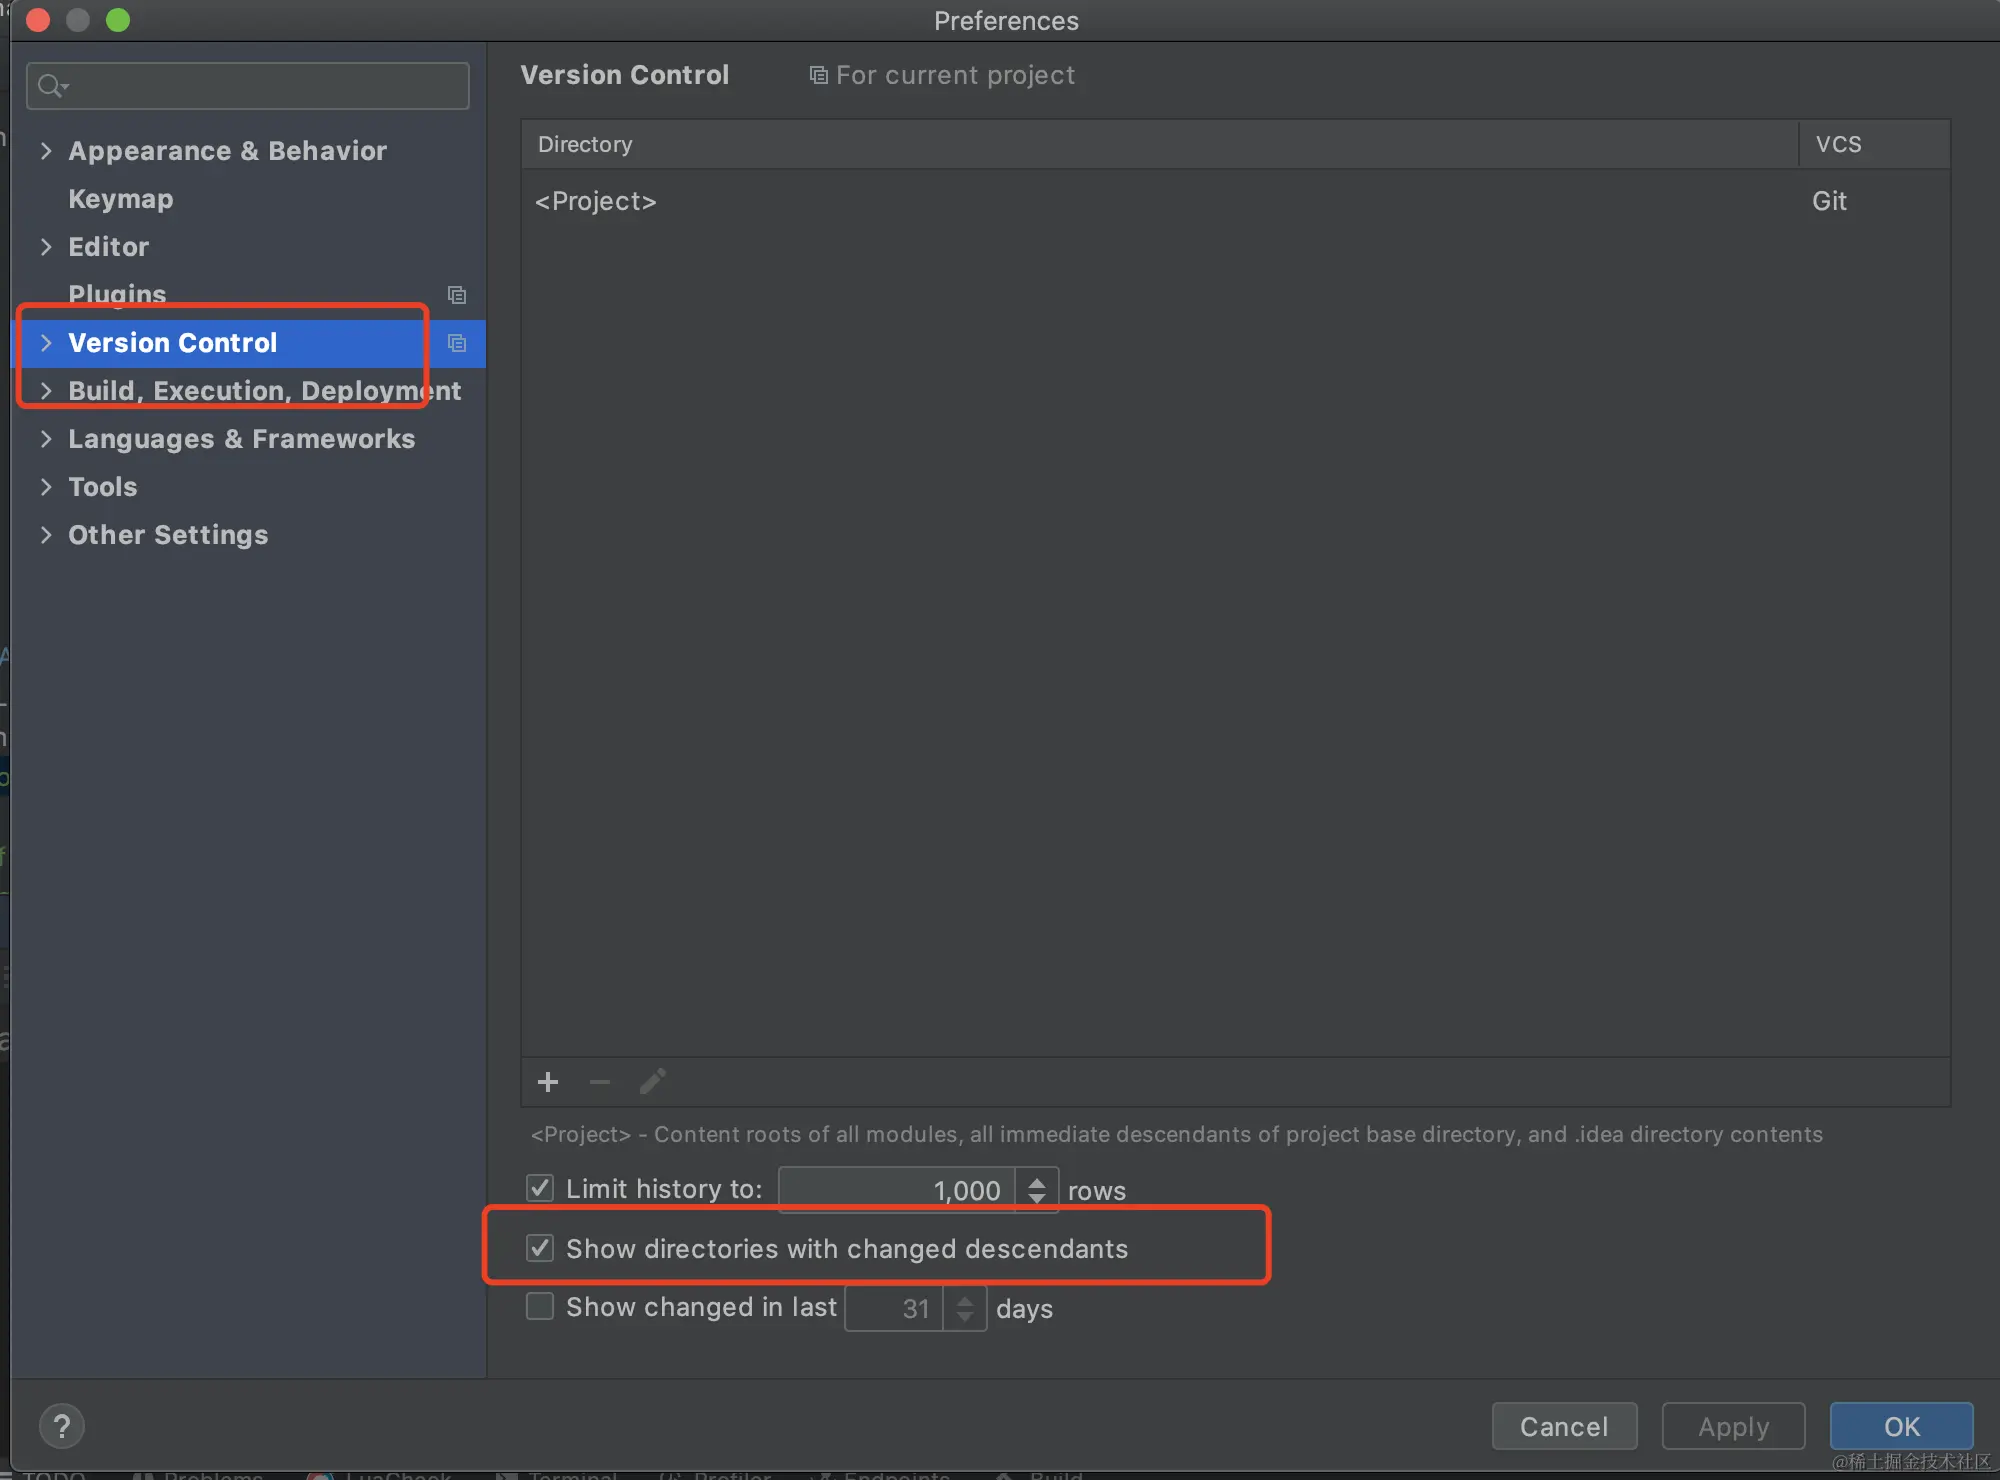Image resolution: width=2000 pixels, height=1480 pixels.
Task: Toggle Show directories with changed descendants
Action: (540, 1248)
